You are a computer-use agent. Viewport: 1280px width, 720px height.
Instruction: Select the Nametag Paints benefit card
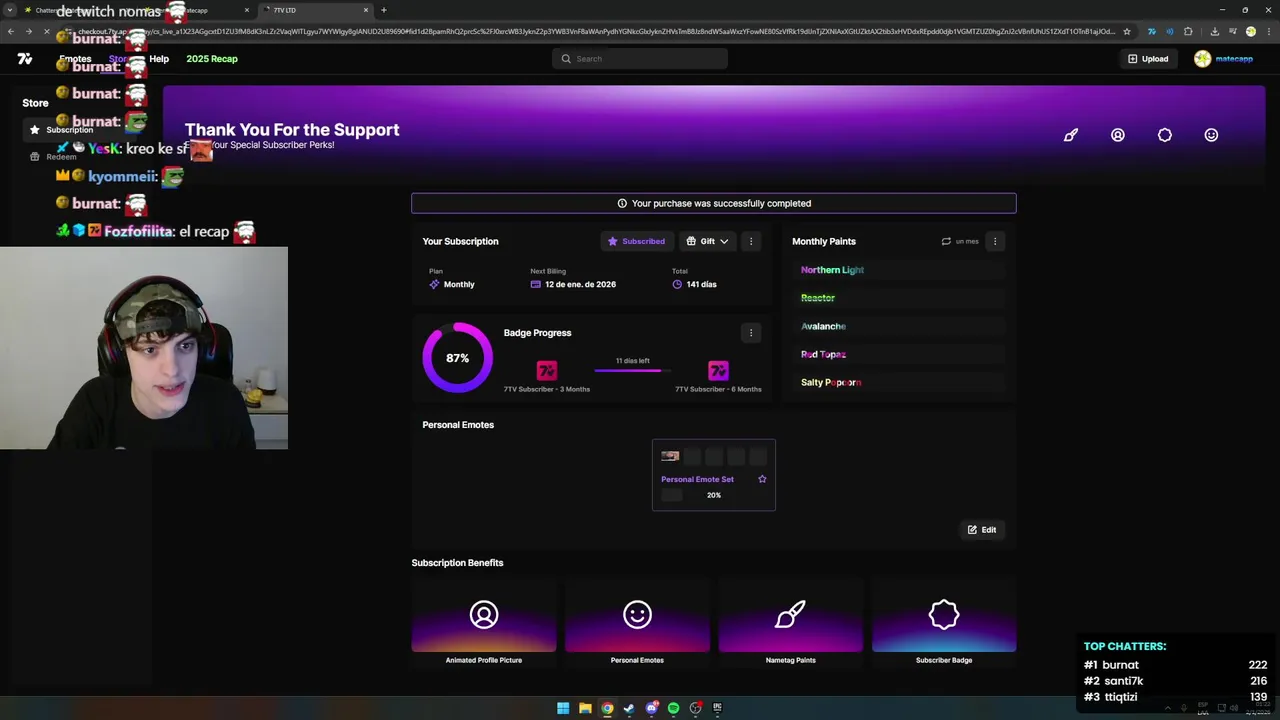point(790,622)
